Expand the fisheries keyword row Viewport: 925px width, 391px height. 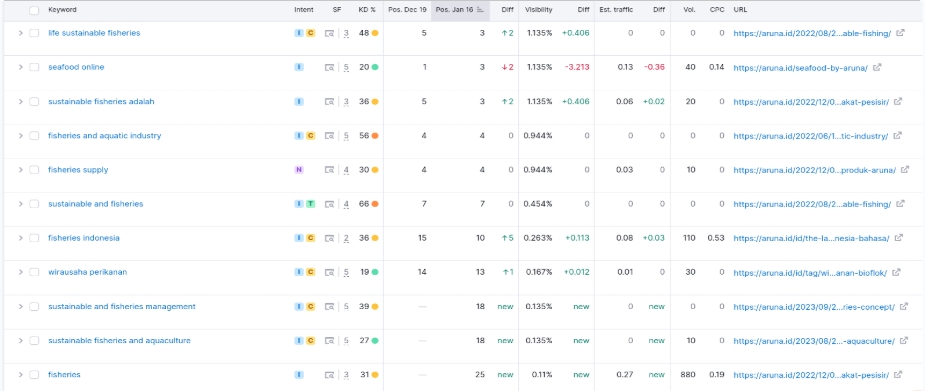tap(21, 375)
